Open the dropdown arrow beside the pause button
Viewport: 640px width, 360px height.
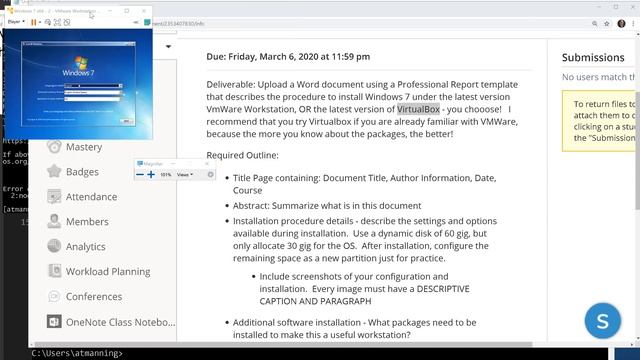tap(40, 22)
